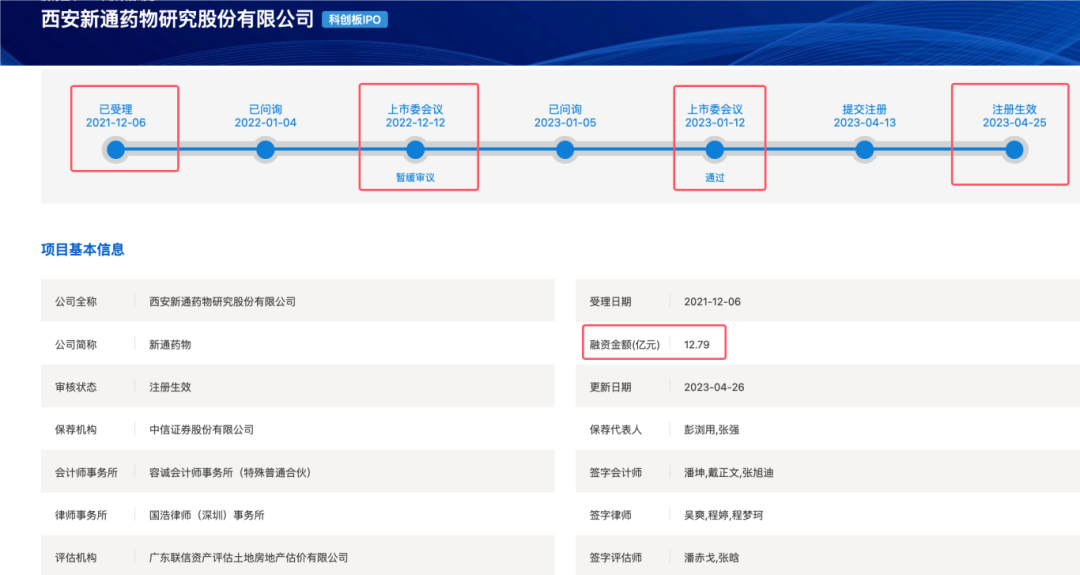Select the 已受理 2021-12-06 timeline node
The height and width of the screenshot is (575, 1080).
coord(116,149)
